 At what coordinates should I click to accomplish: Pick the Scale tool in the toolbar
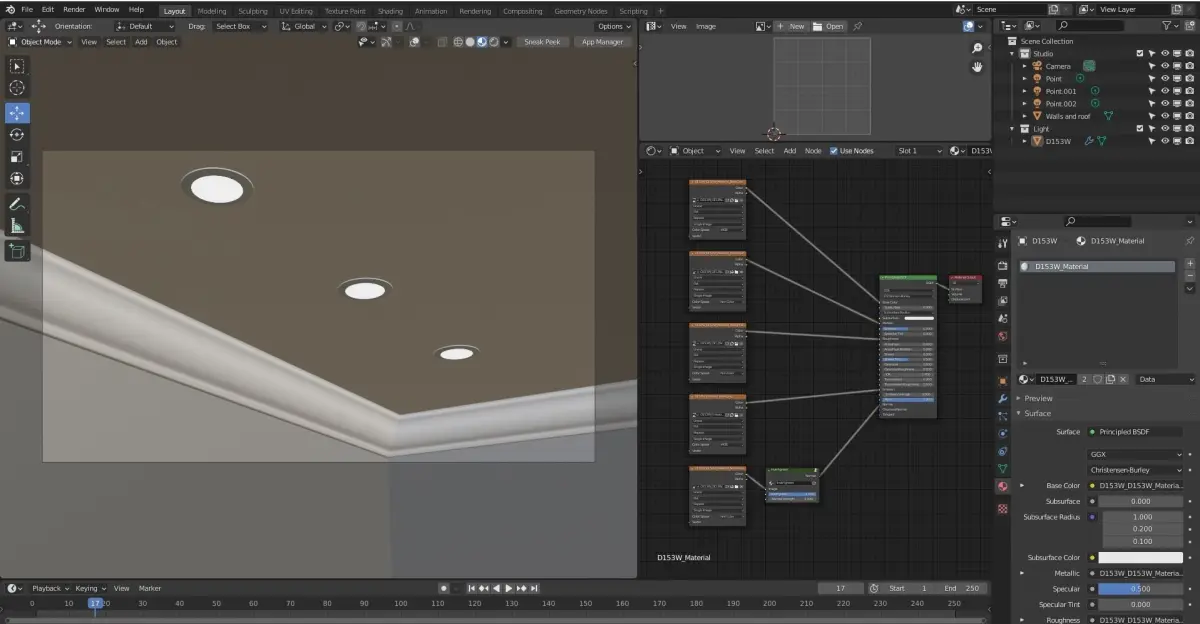17,157
